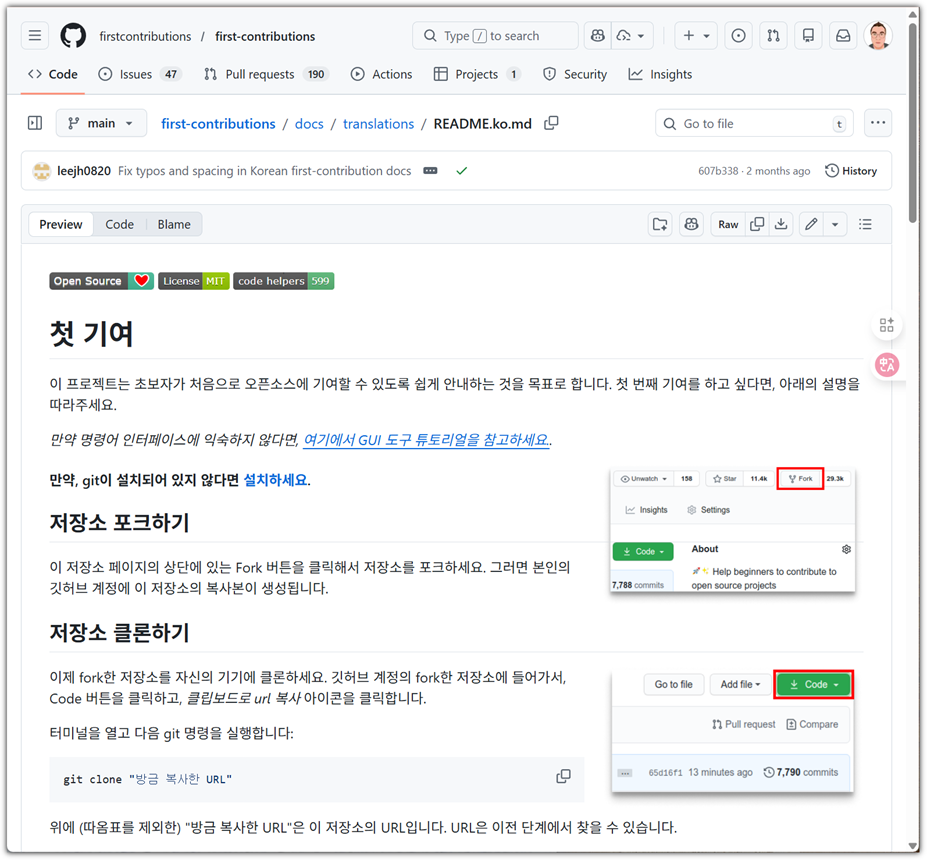
Task: Open the issues icon in header
Action: click(x=738, y=35)
